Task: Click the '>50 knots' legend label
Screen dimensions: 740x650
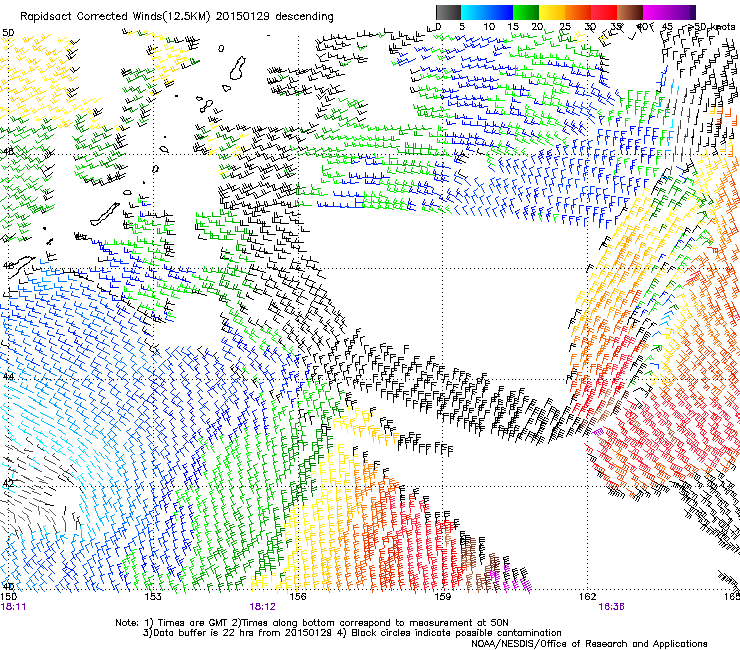Action: coord(714,27)
